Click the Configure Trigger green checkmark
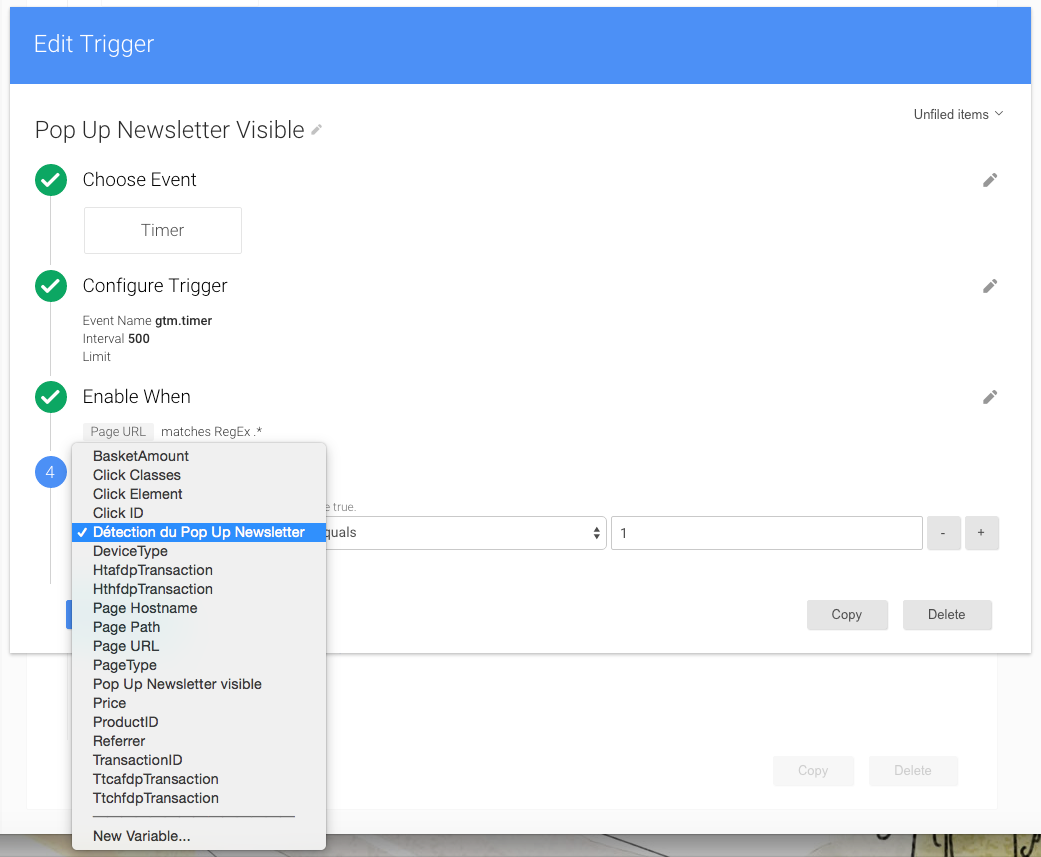Screen dimensions: 1041x857 point(51,286)
